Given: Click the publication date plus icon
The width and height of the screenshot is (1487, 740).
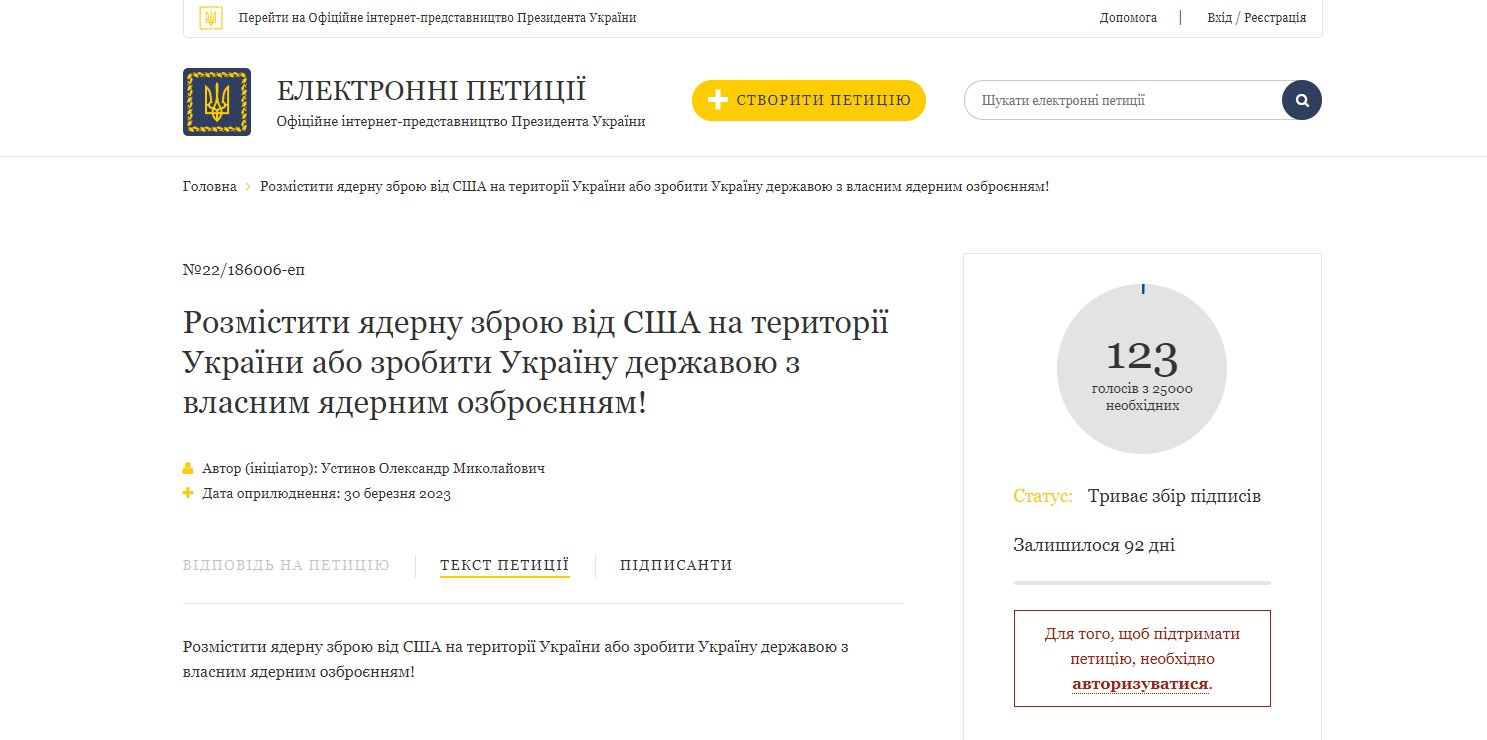Looking at the screenshot, I should 188,493.
